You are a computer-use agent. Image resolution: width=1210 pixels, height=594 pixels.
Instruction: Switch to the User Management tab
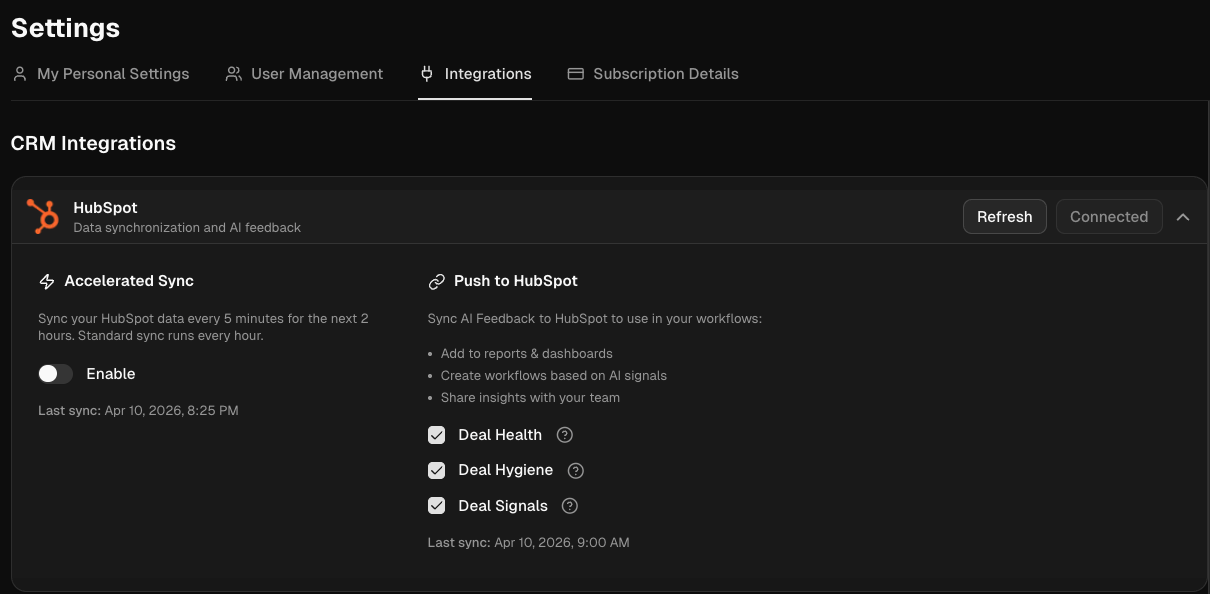(316, 74)
